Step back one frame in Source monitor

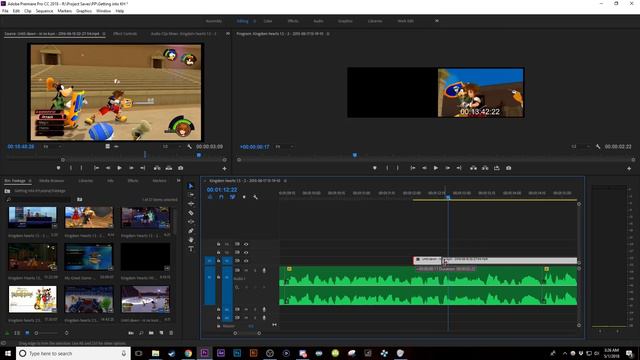point(108,168)
